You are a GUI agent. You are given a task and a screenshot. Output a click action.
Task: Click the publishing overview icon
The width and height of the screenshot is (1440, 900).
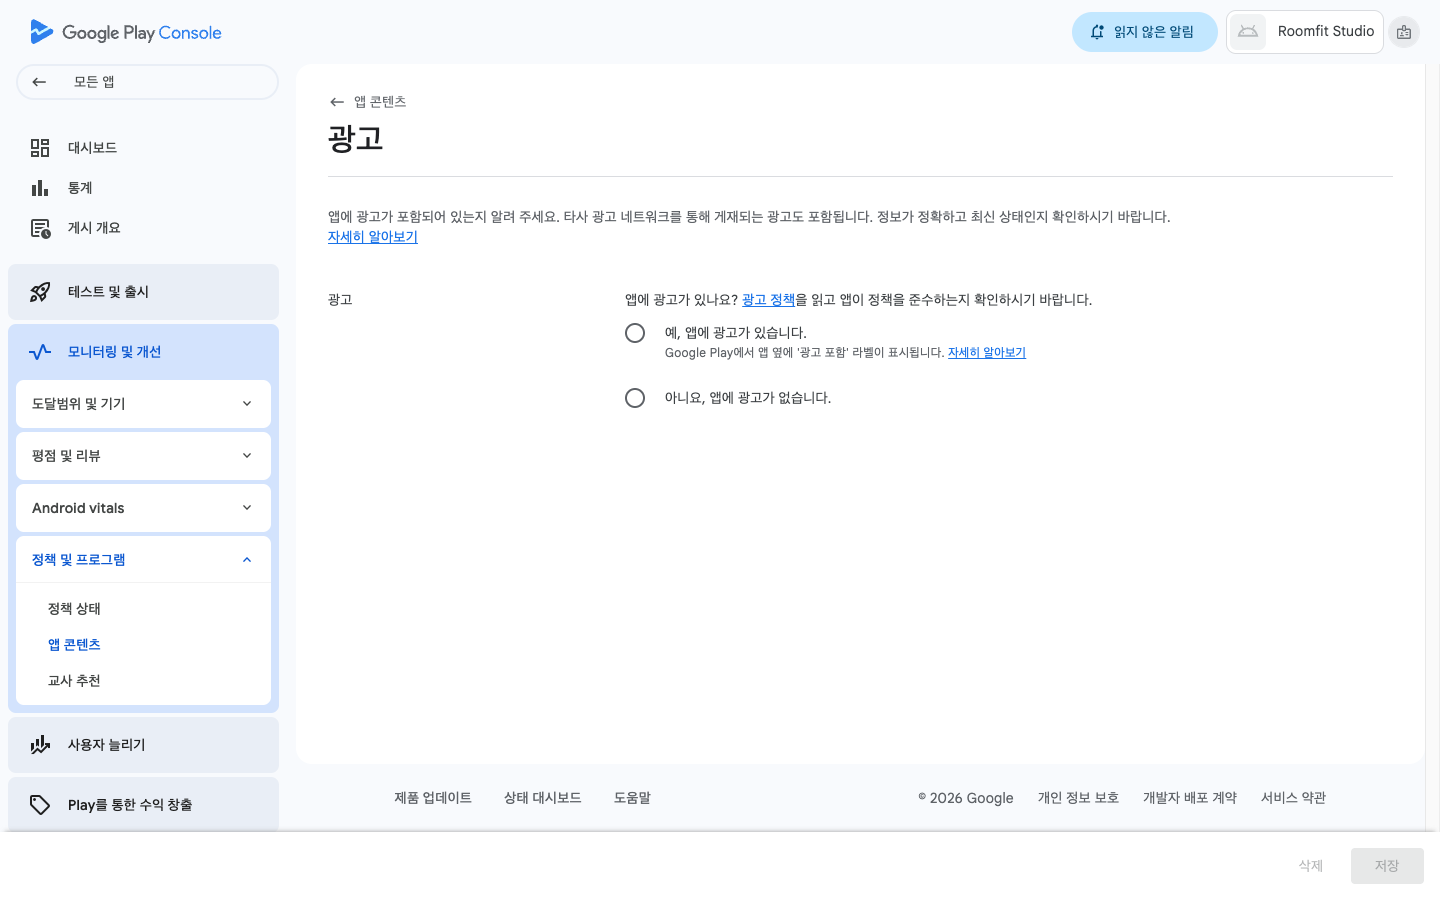(40, 228)
